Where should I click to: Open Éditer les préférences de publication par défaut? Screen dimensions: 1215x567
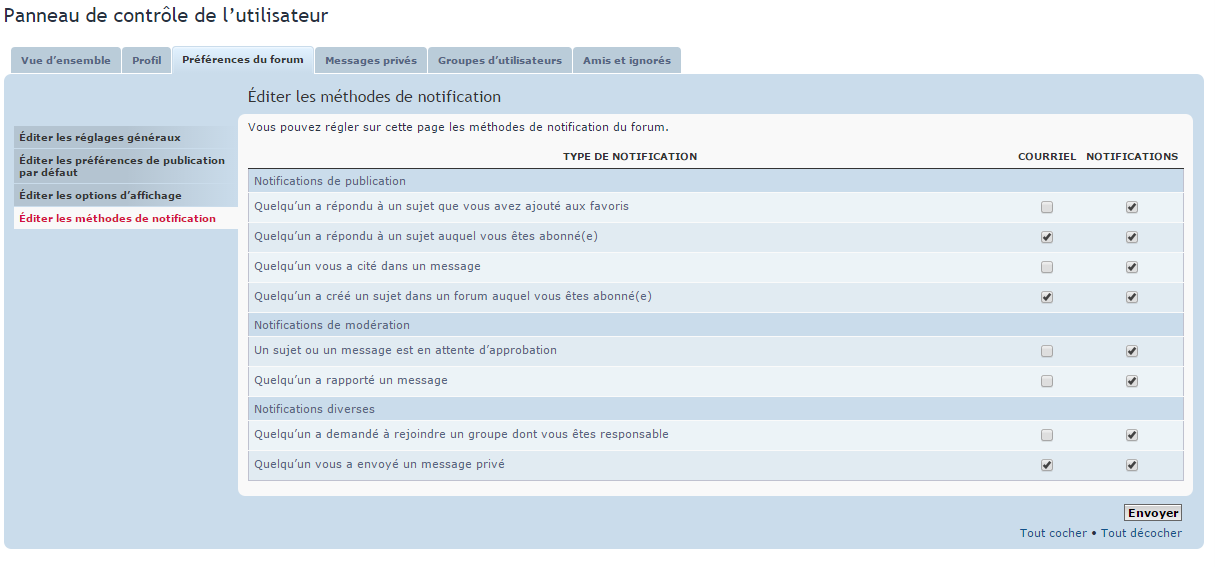point(122,166)
